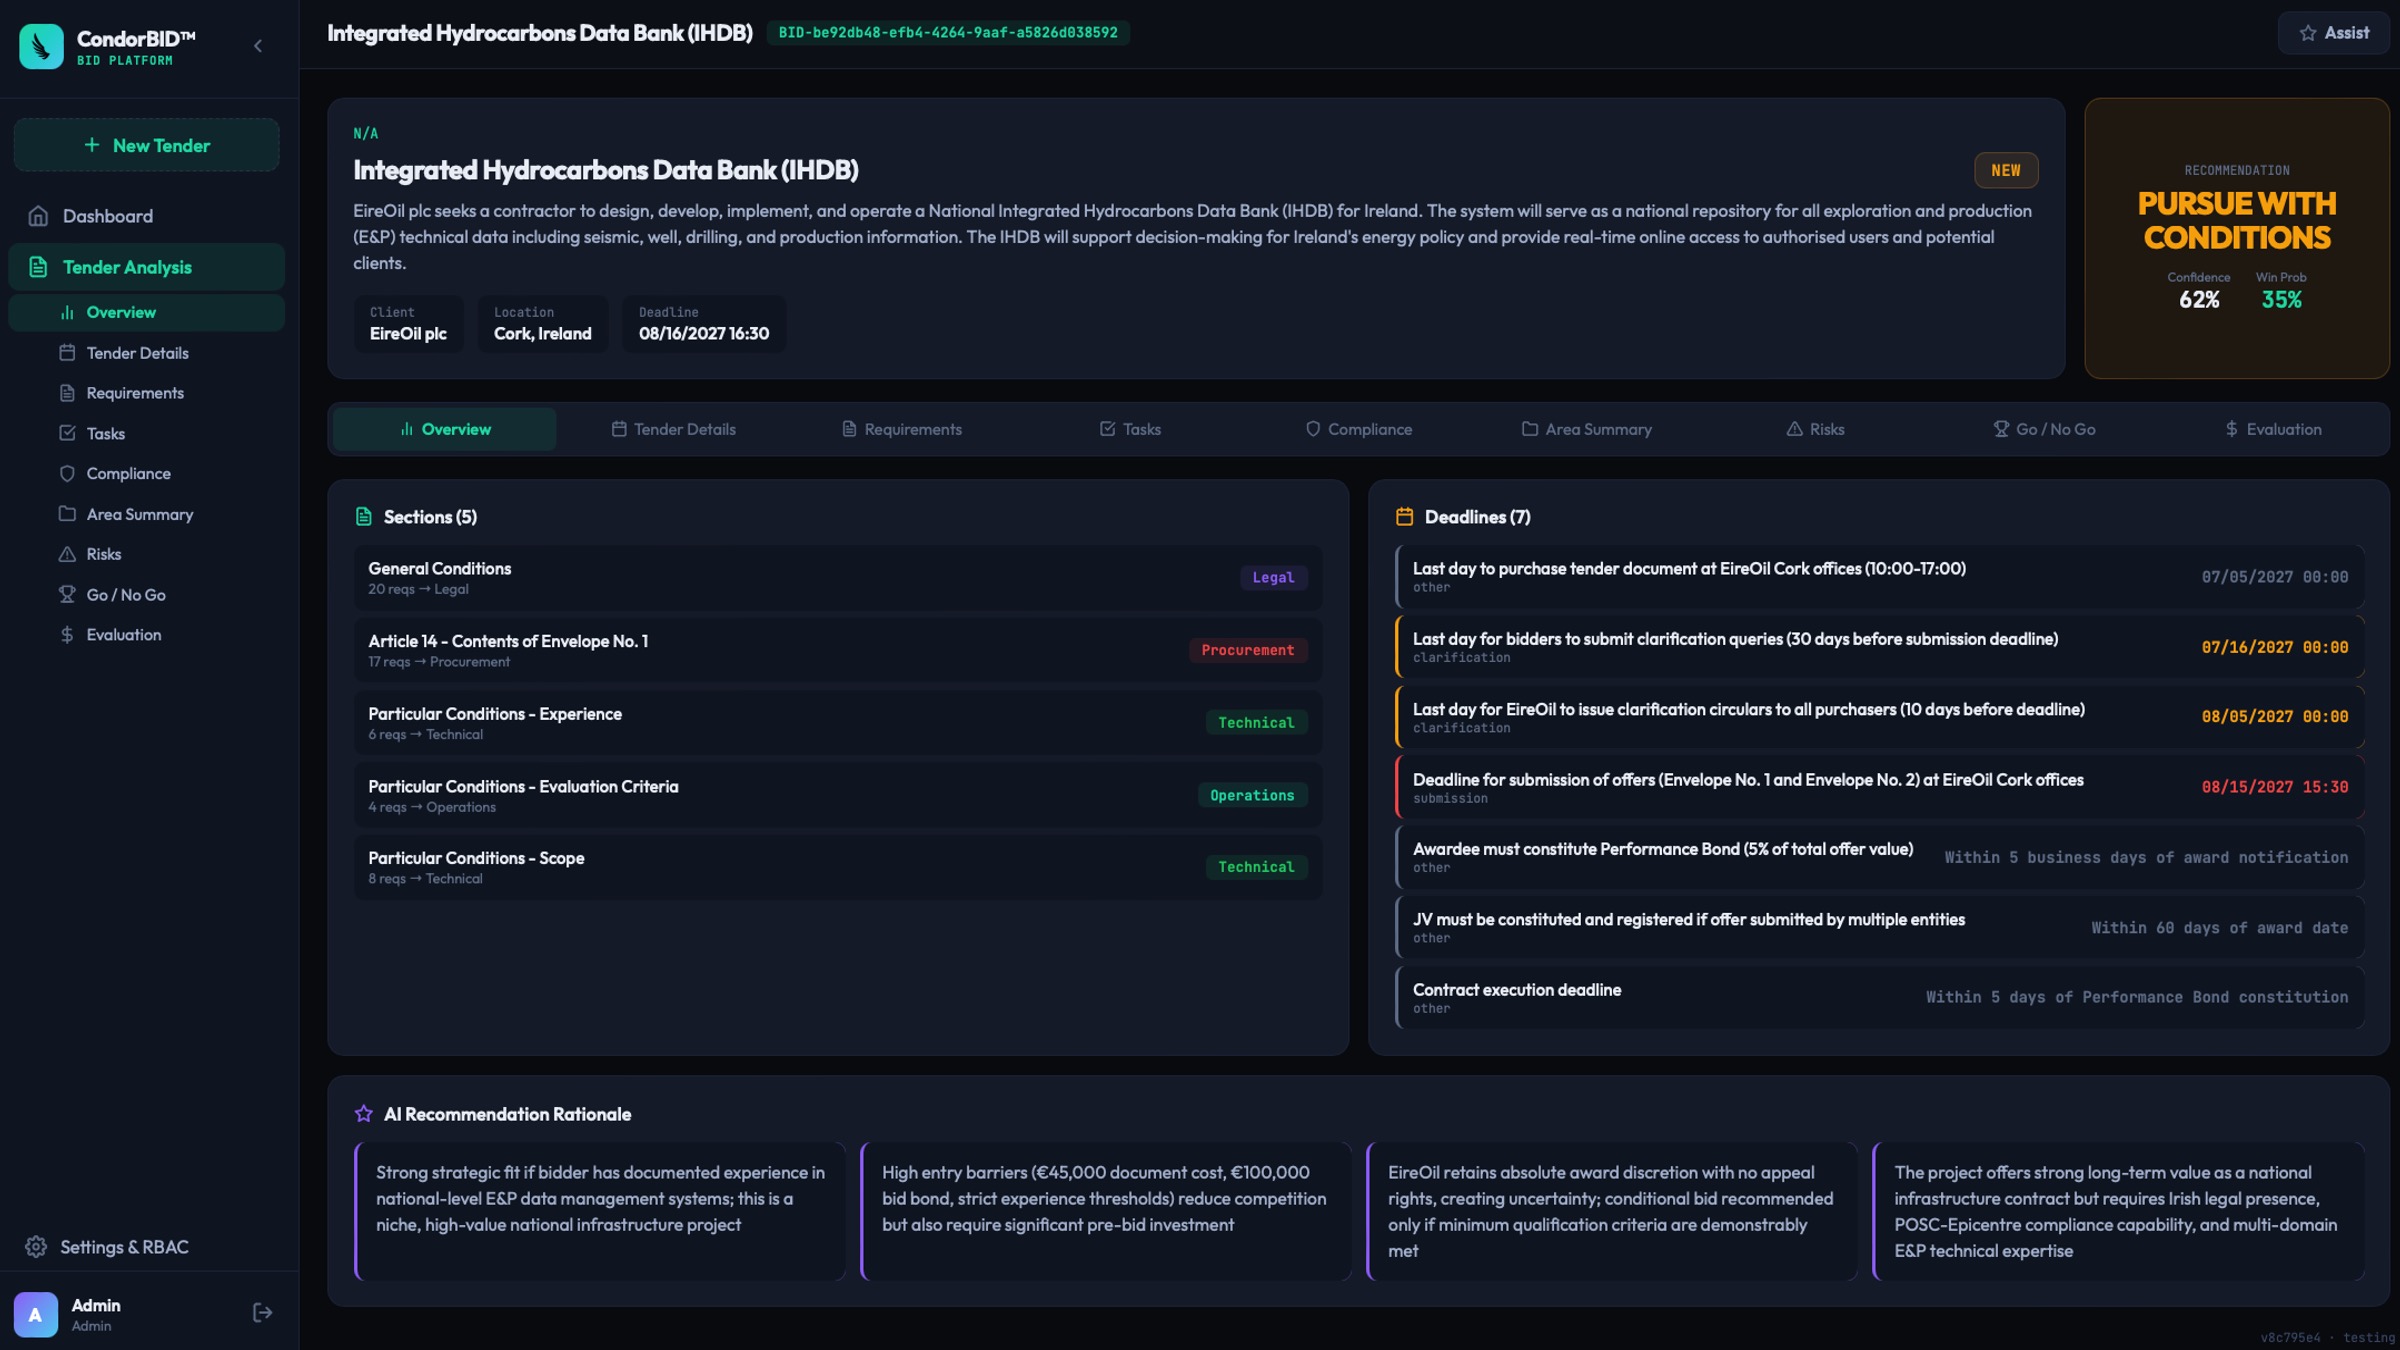Switch to the Tender Details tab
This screenshot has width=2400, height=1350.
click(x=673, y=429)
